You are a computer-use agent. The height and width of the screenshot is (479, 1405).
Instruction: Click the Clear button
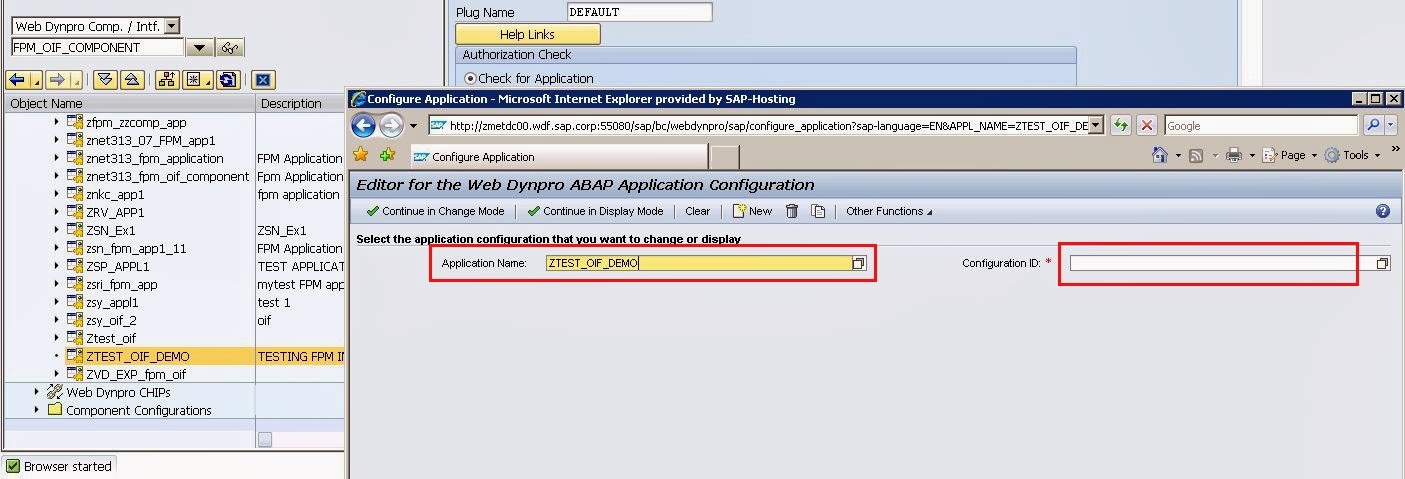point(697,211)
